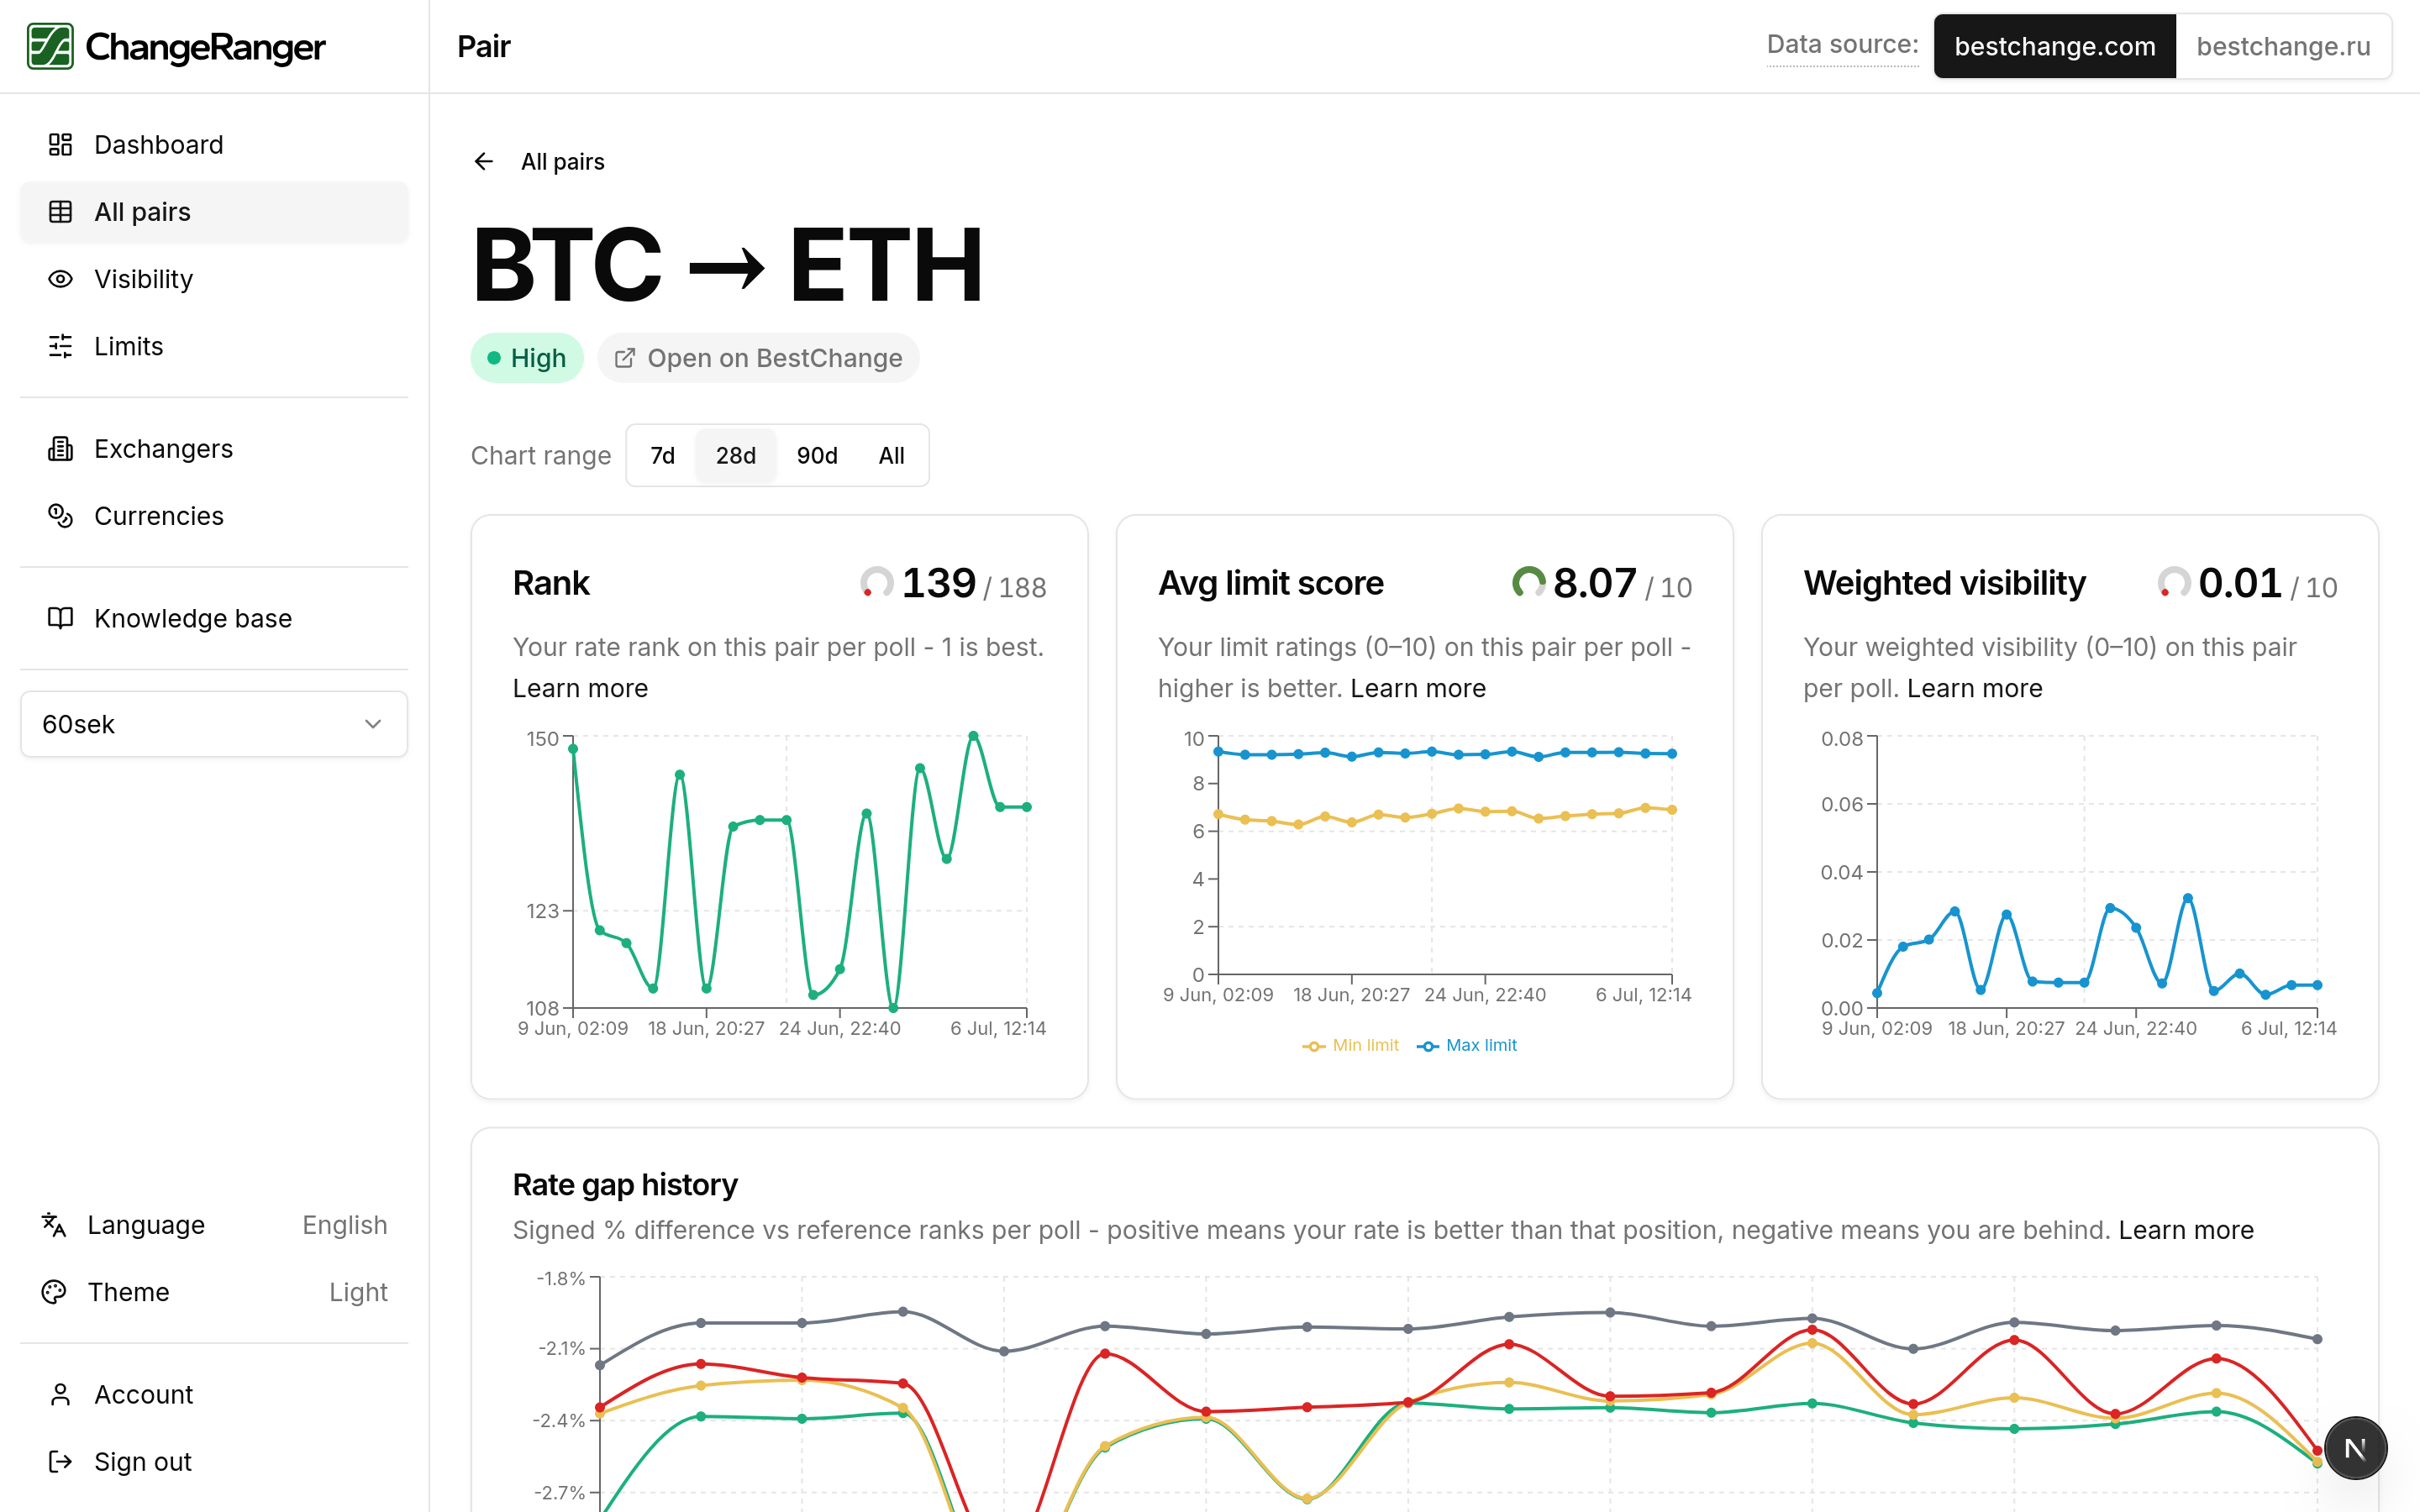Image resolution: width=2420 pixels, height=1512 pixels.
Task: Open the 60sek exchanger dropdown
Action: pyautogui.click(x=214, y=724)
